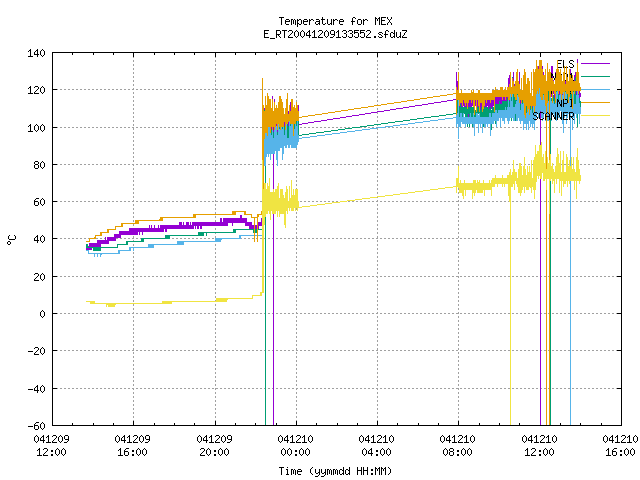
Task: Click the 40 y-axis tick label
Action: (39, 239)
